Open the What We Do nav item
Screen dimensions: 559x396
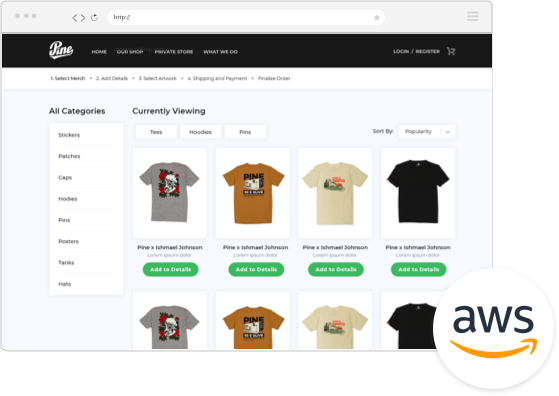point(220,52)
